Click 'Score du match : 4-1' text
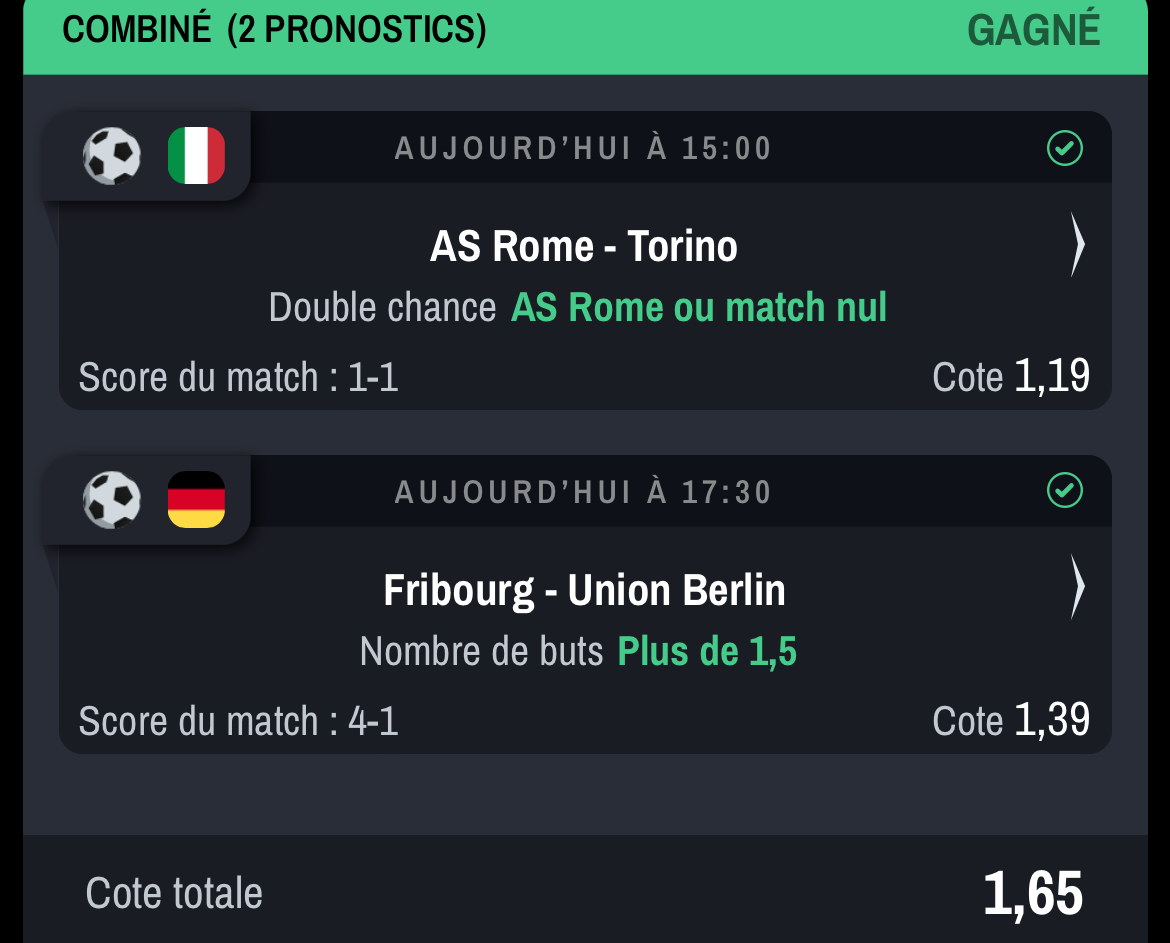 239,721
